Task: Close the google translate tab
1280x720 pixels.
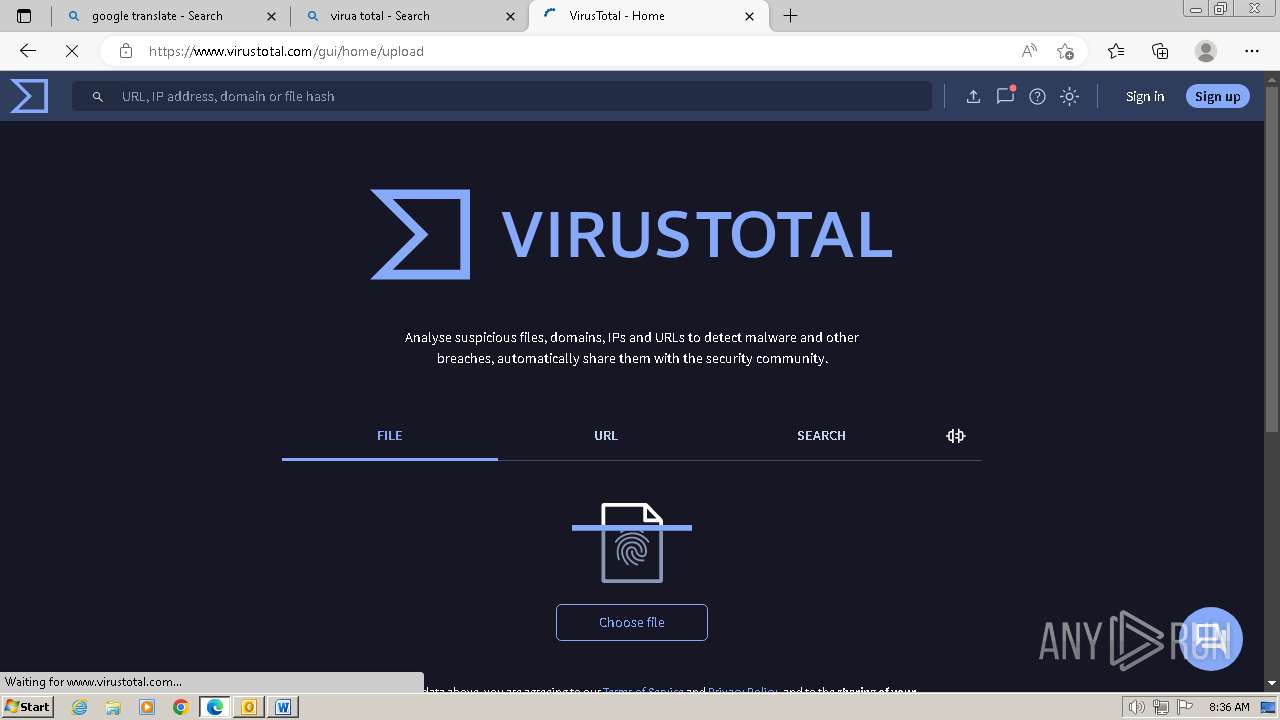Action: point(272,16)
